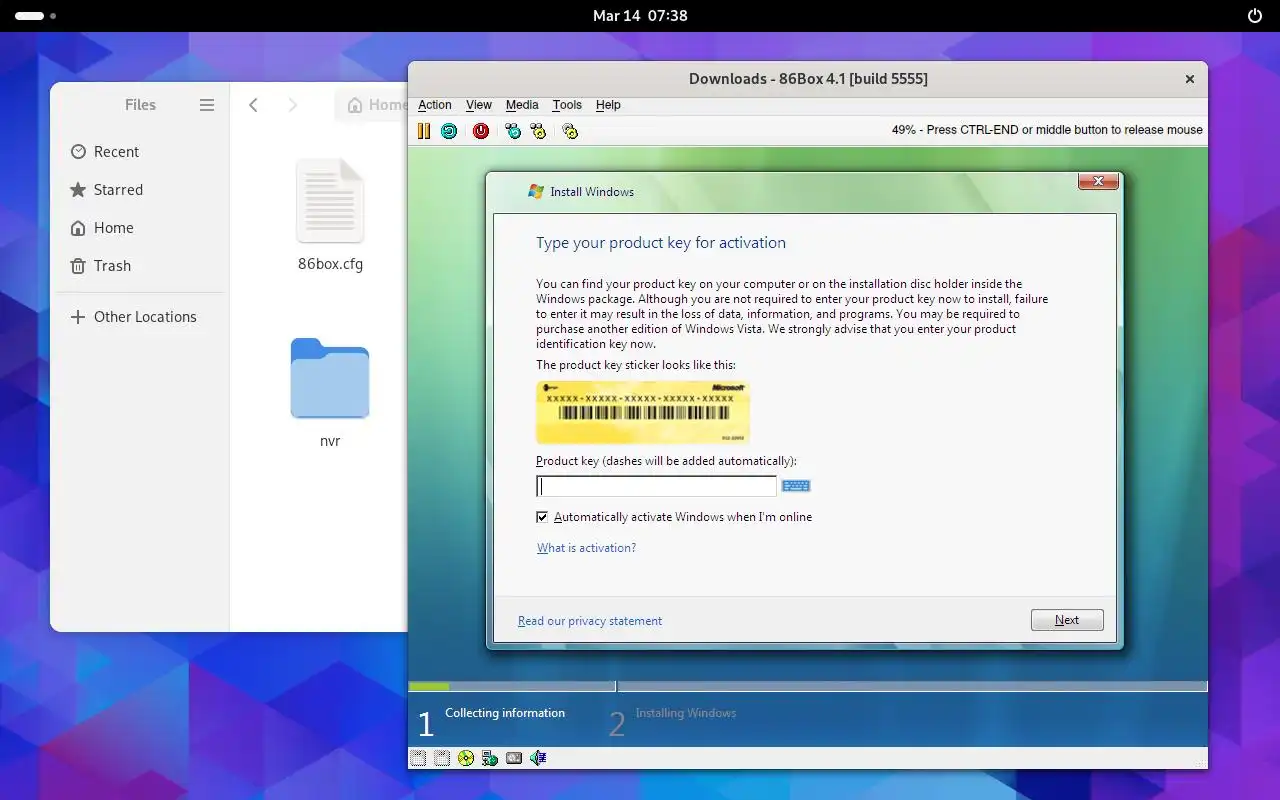Open the Files hamburger menu icon
This screenshot has width=1280, height=800.
tap(207, 105)
